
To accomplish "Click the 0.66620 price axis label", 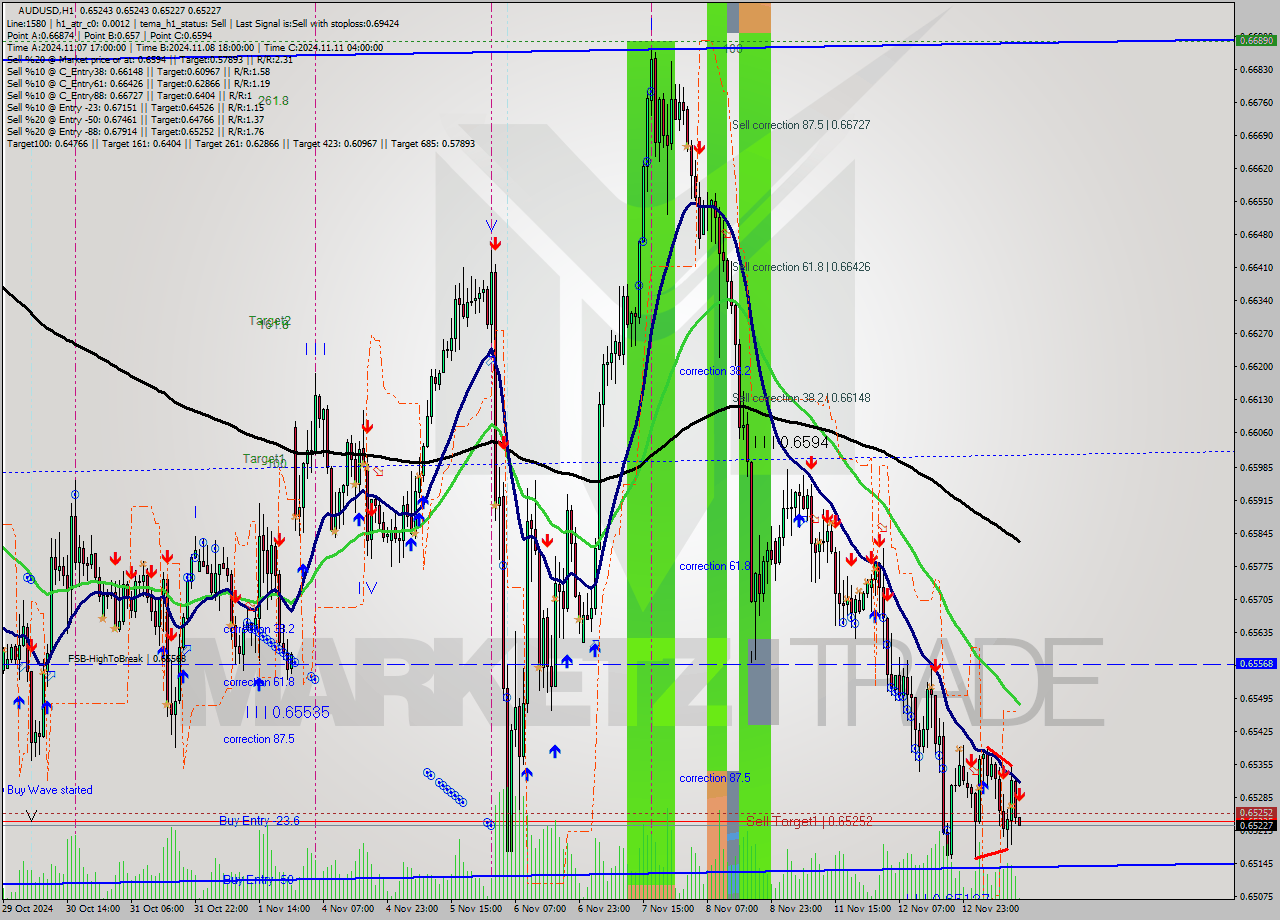I will pyautogui.click(x=1257, y=168).
